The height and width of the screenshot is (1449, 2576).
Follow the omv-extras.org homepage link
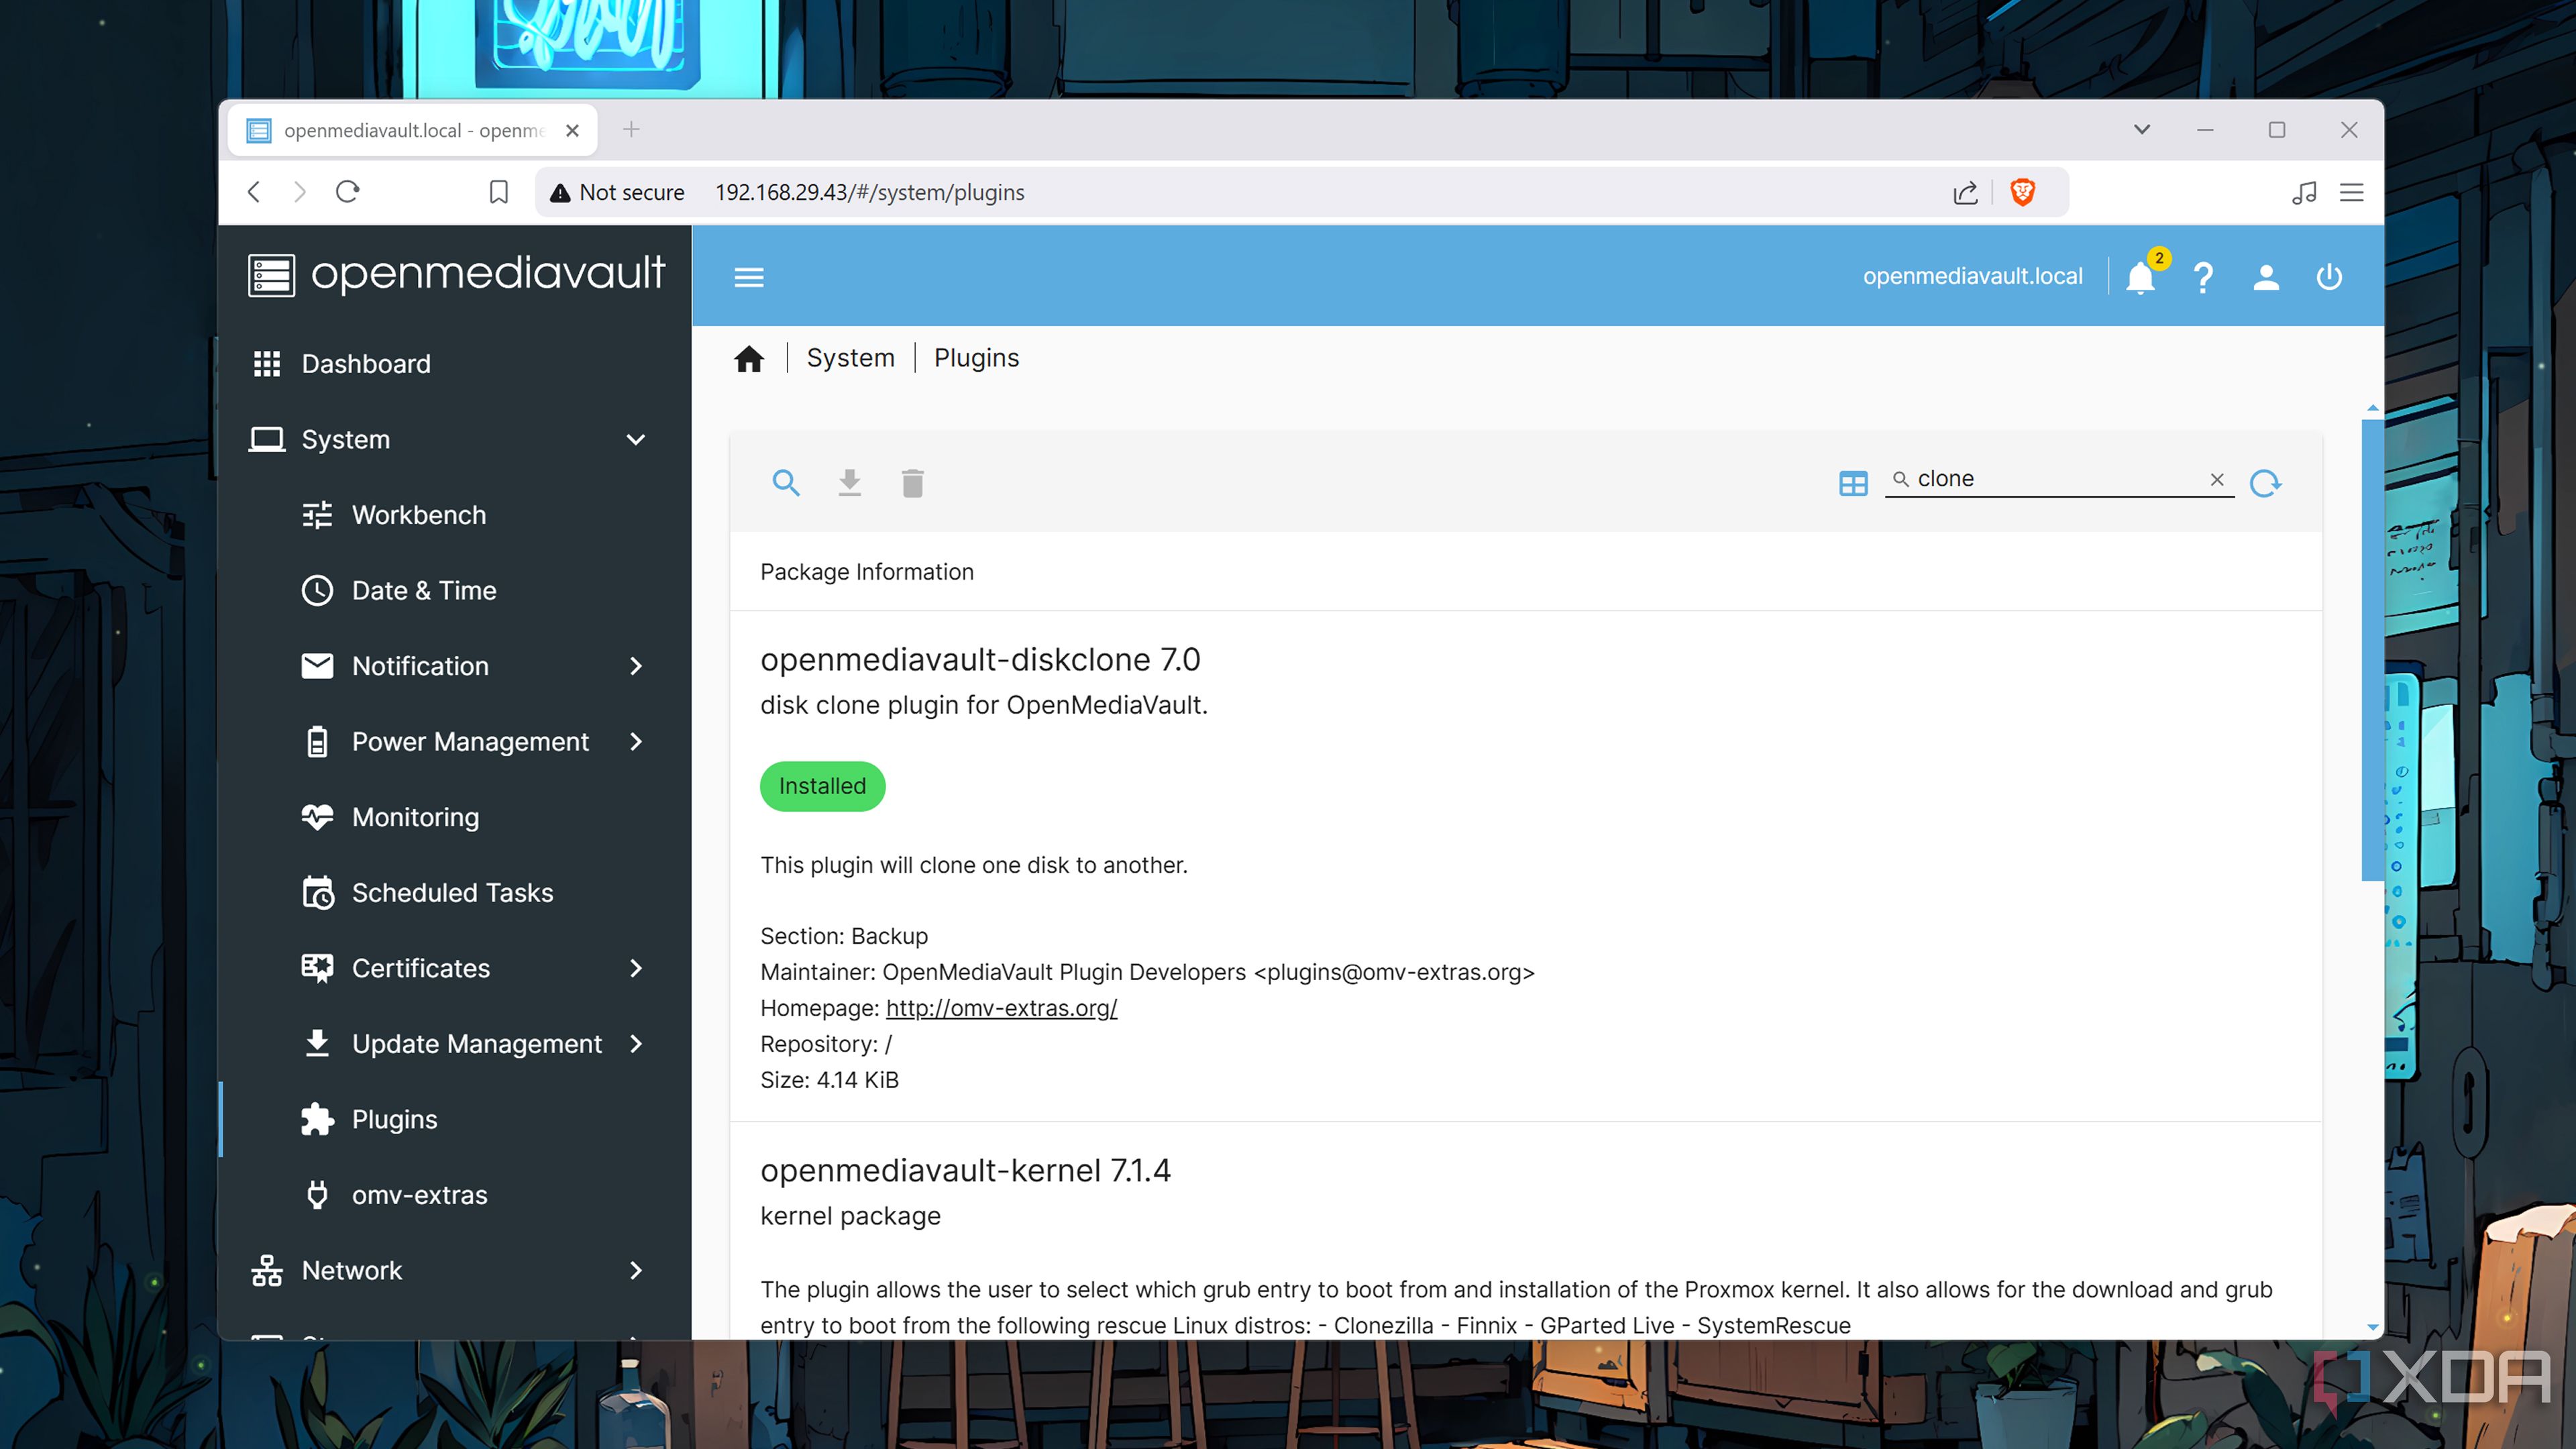(x=1001, y=1008)
